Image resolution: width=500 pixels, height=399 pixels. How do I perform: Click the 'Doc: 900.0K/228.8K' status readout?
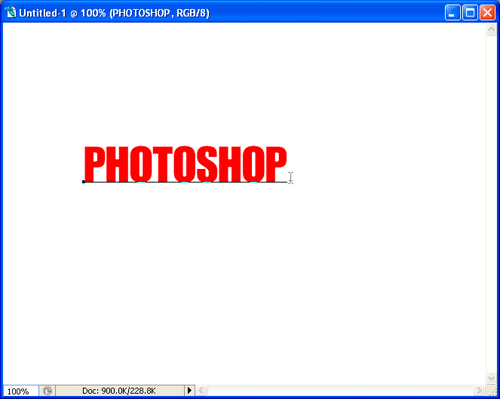119,391
